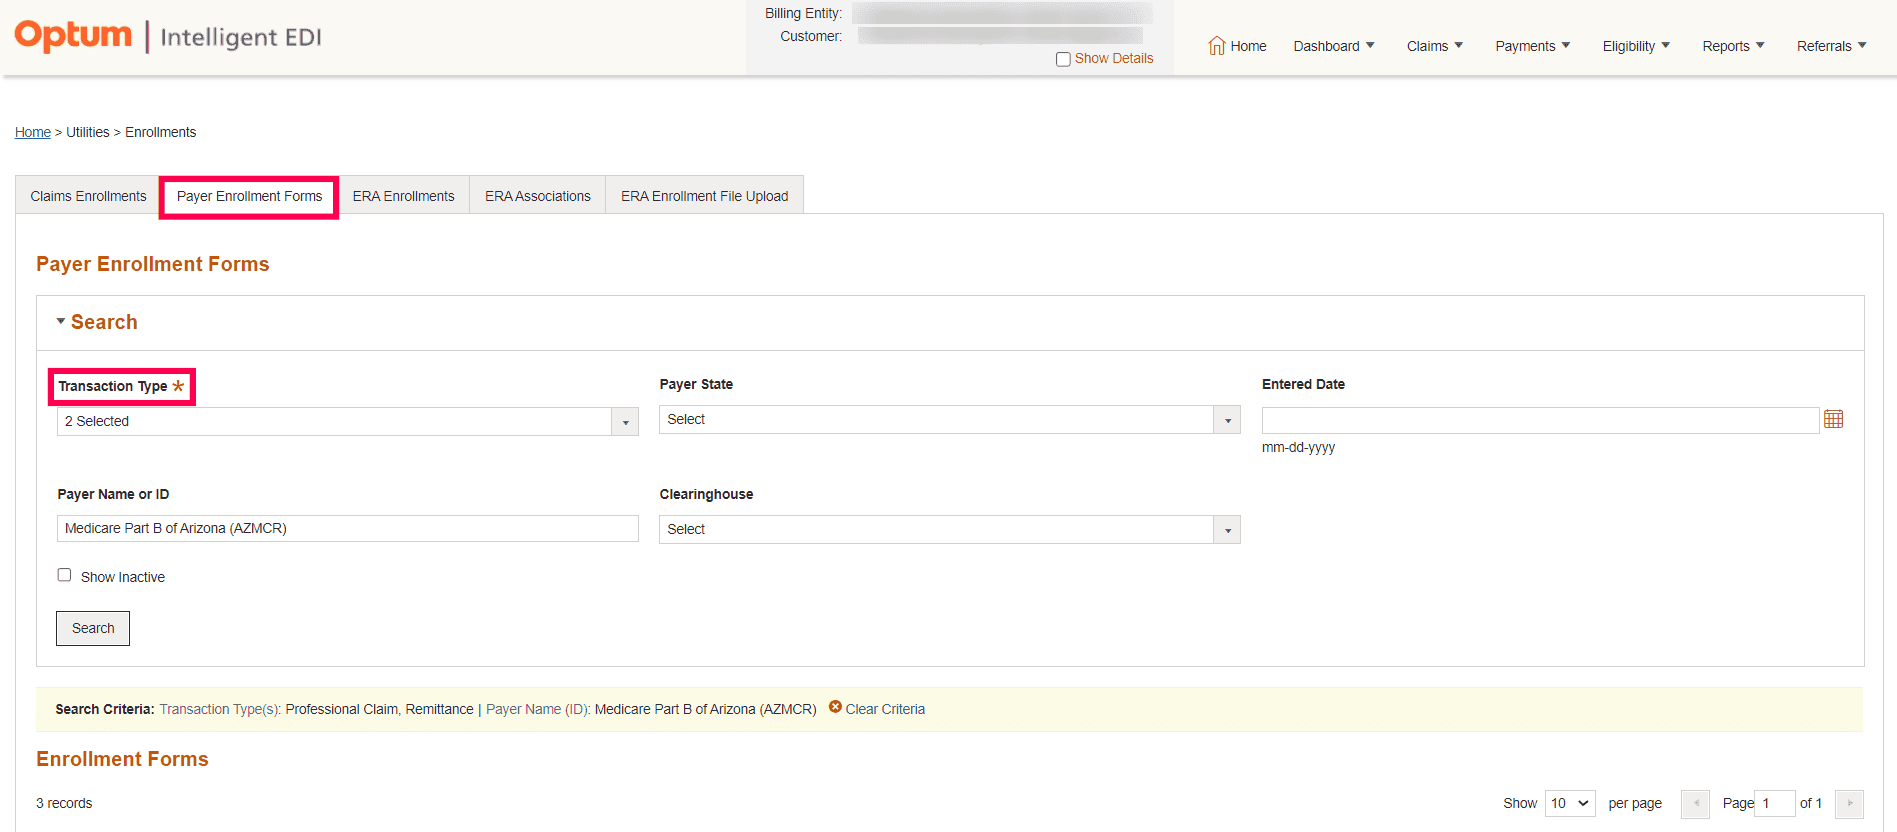Open the Transaction Type dropdown arrow
The image size is (1897, 832).
(625, 422)
